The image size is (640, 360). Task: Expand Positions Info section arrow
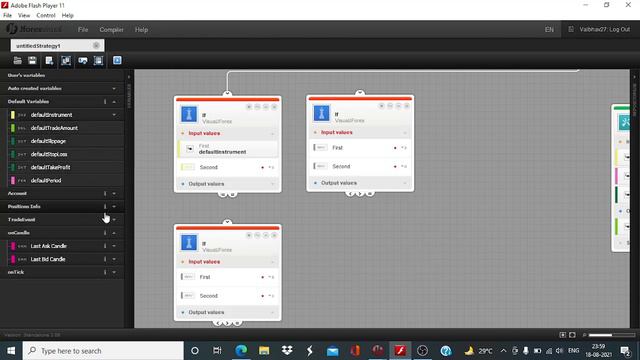click(114, 206)
